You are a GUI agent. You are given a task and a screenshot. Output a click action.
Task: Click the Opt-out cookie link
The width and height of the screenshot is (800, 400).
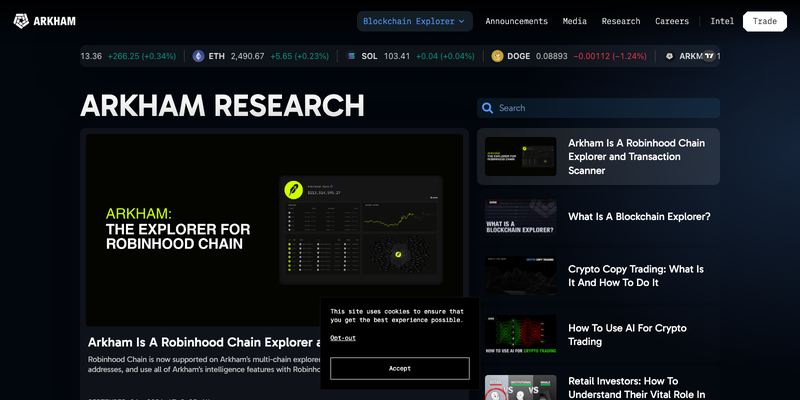(x=343, y=338)
